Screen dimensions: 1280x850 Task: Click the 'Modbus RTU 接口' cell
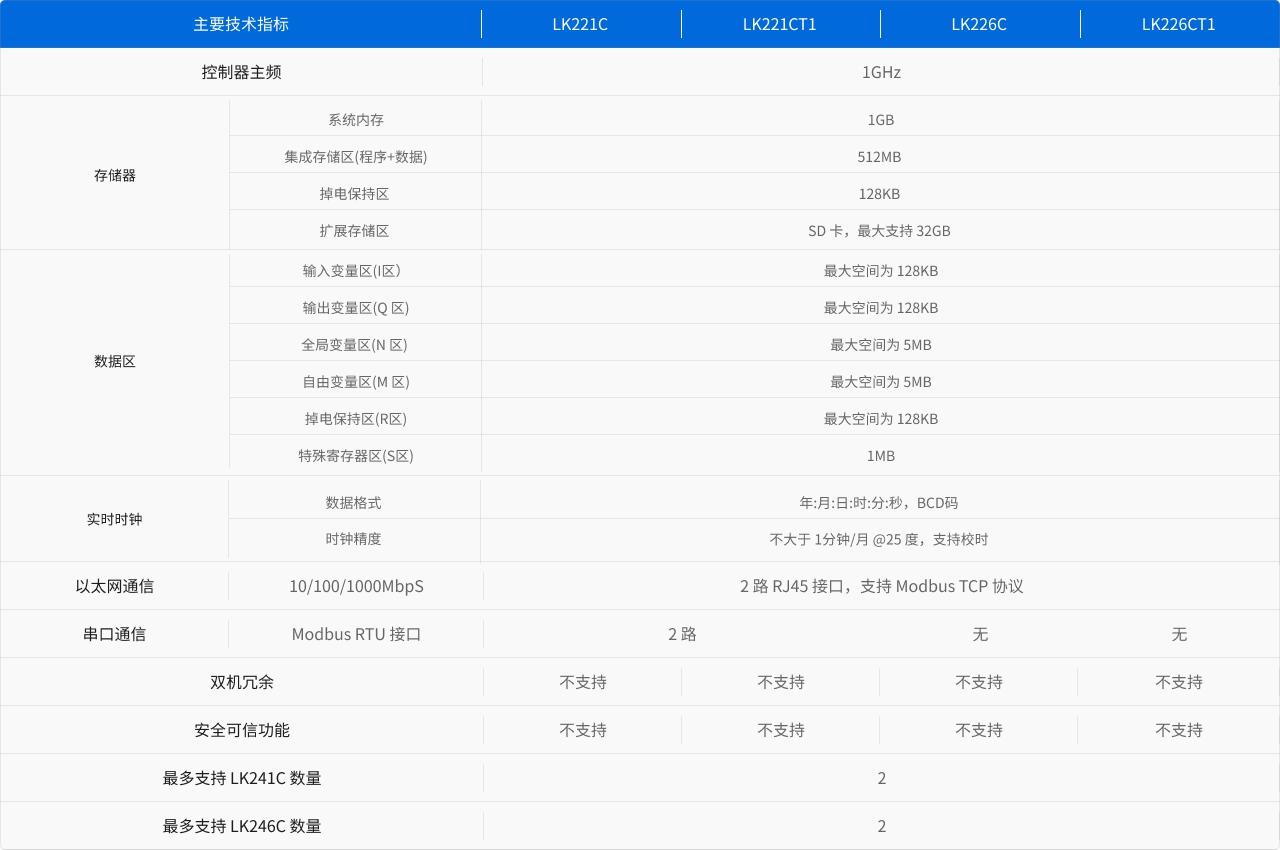[356, 634]
